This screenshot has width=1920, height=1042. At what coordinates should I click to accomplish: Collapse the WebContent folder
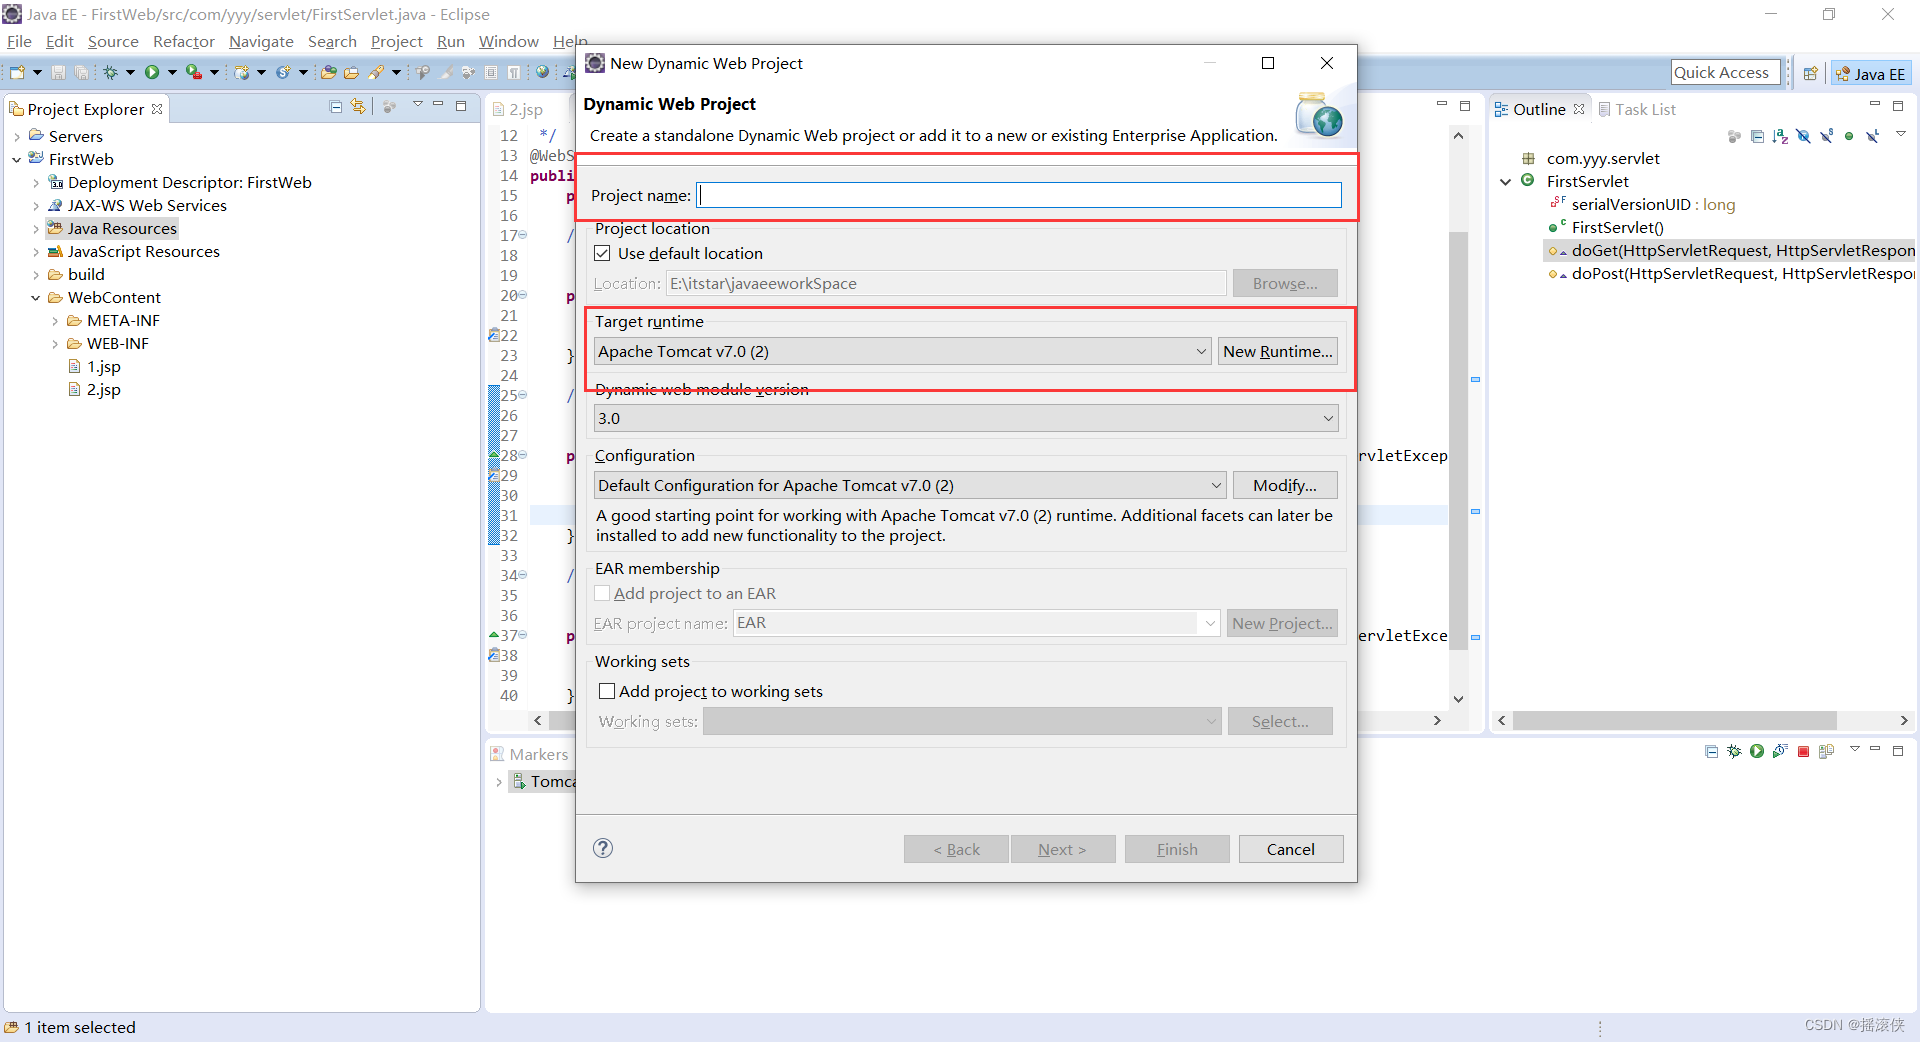36,297
